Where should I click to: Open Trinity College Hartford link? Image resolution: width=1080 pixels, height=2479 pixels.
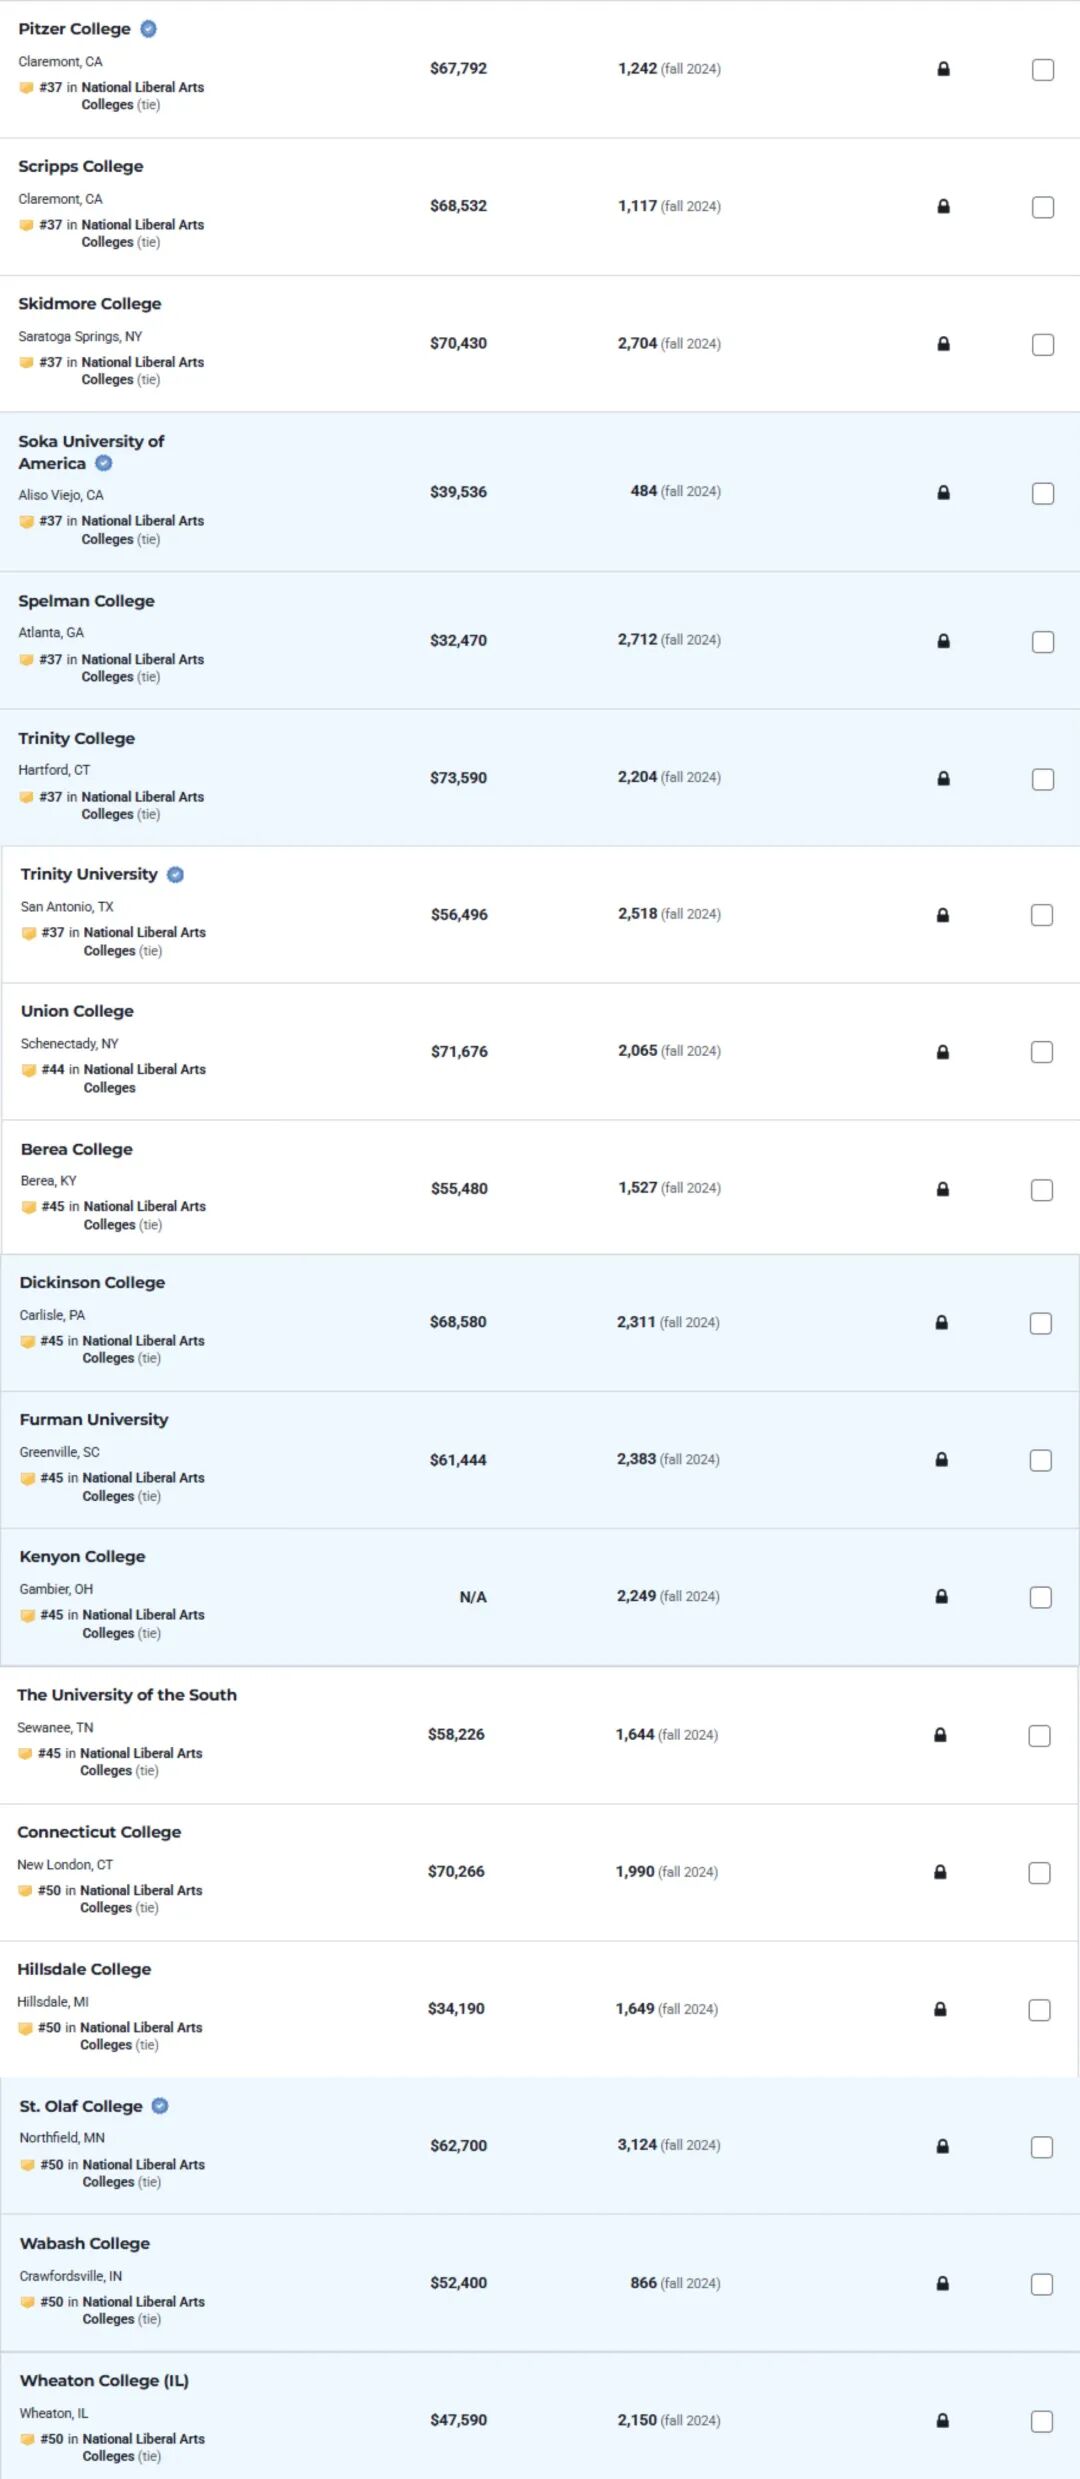pyautogui.click(x=76, y=738)
